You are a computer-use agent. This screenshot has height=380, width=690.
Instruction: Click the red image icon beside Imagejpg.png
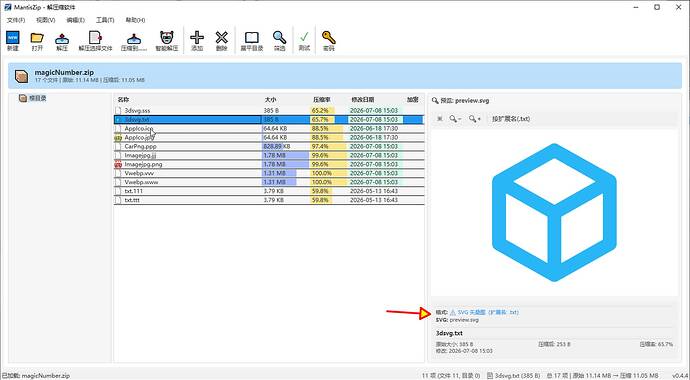(118, 164)
